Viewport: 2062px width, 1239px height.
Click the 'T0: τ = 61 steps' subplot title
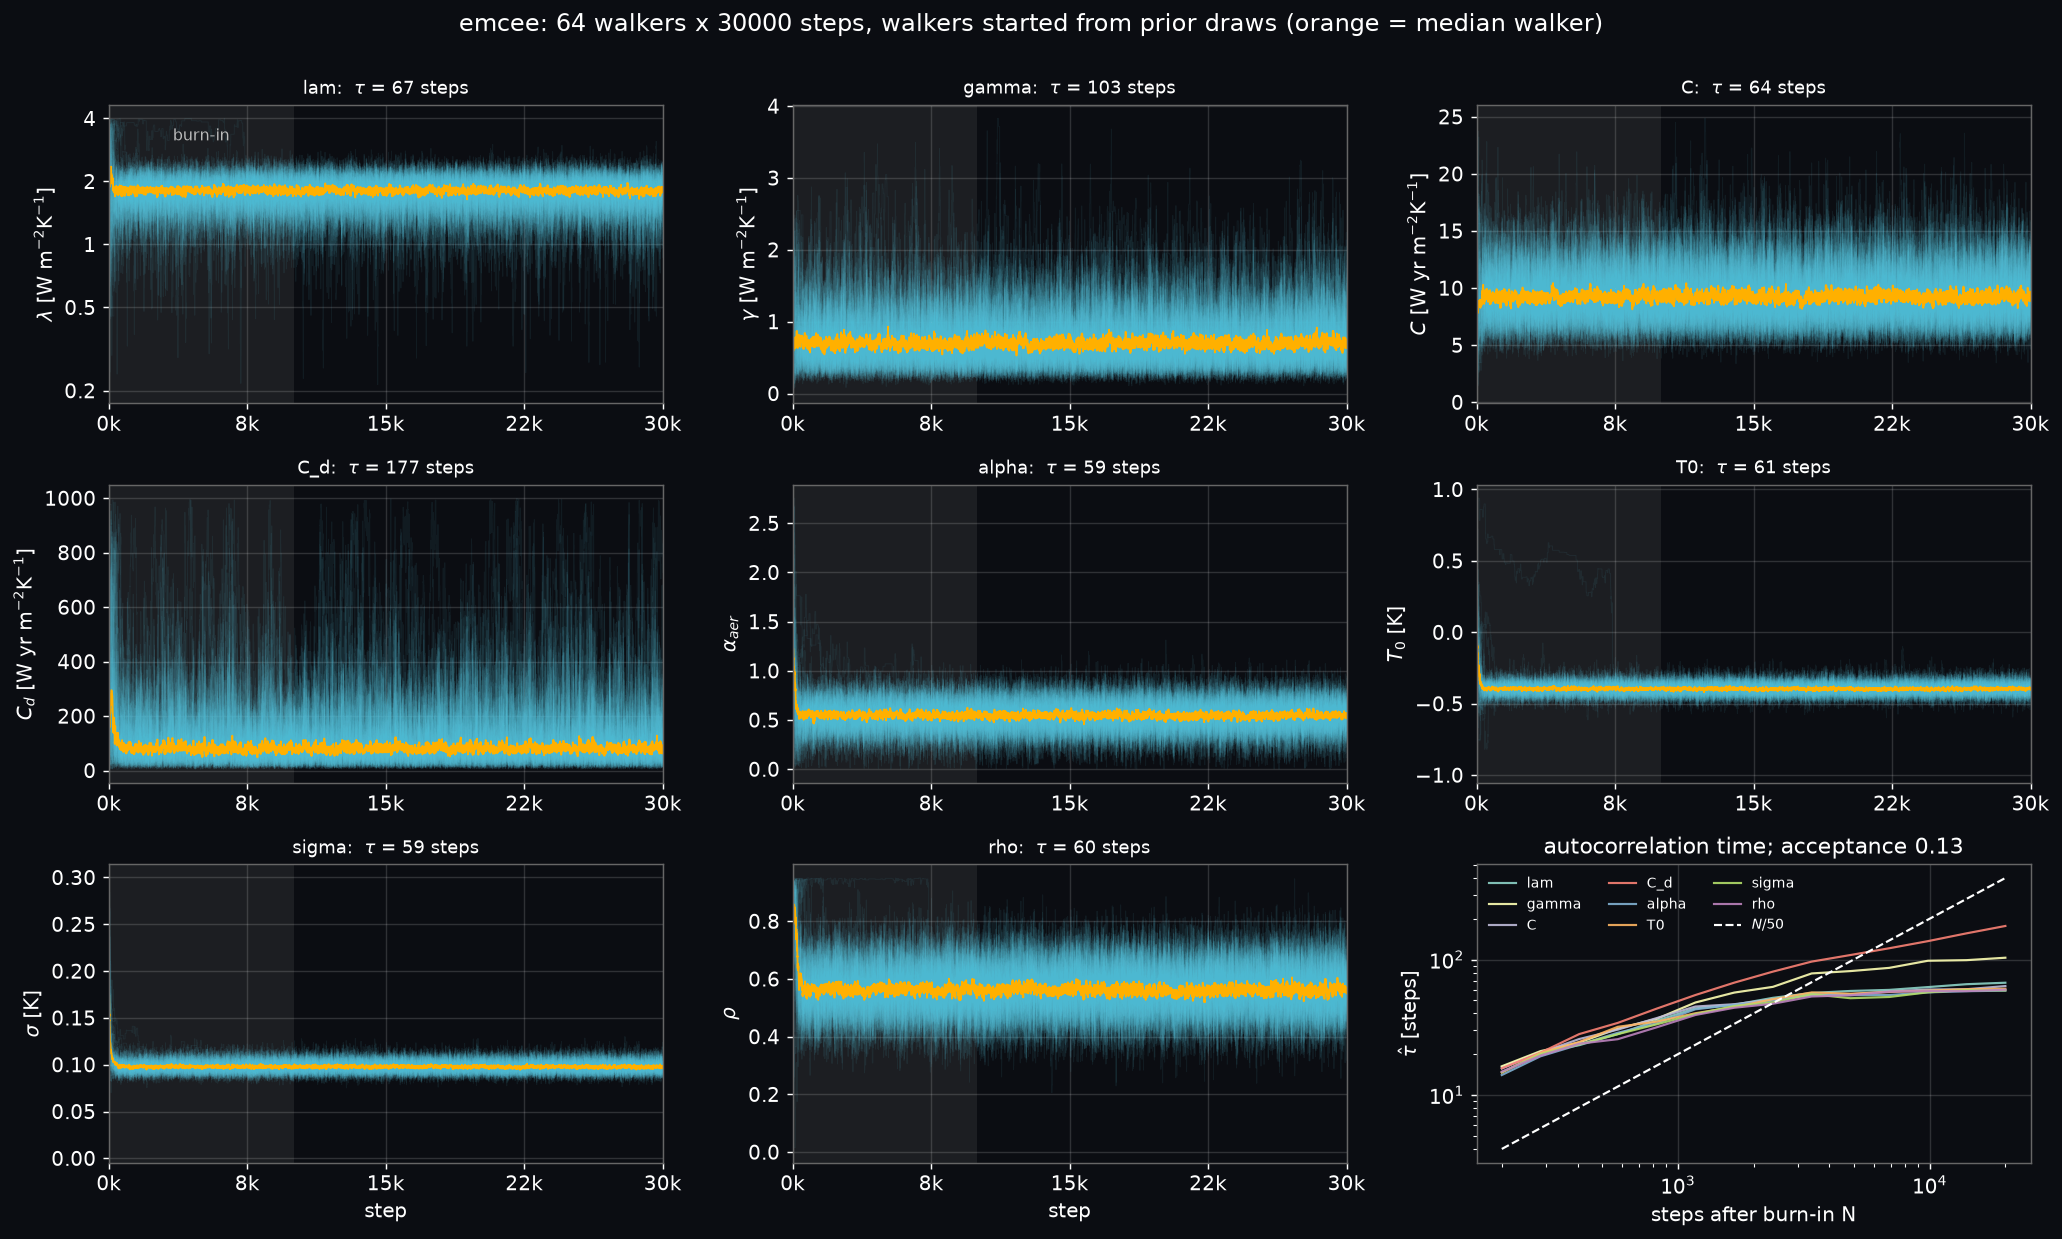click(x=1753, y=468)
